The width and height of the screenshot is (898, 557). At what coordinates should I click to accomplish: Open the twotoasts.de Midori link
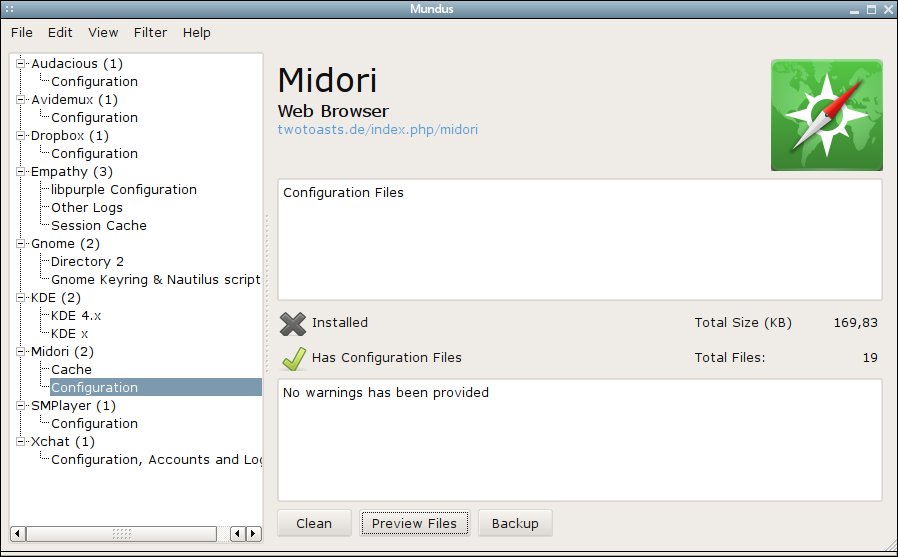click(x=377, y=129)
